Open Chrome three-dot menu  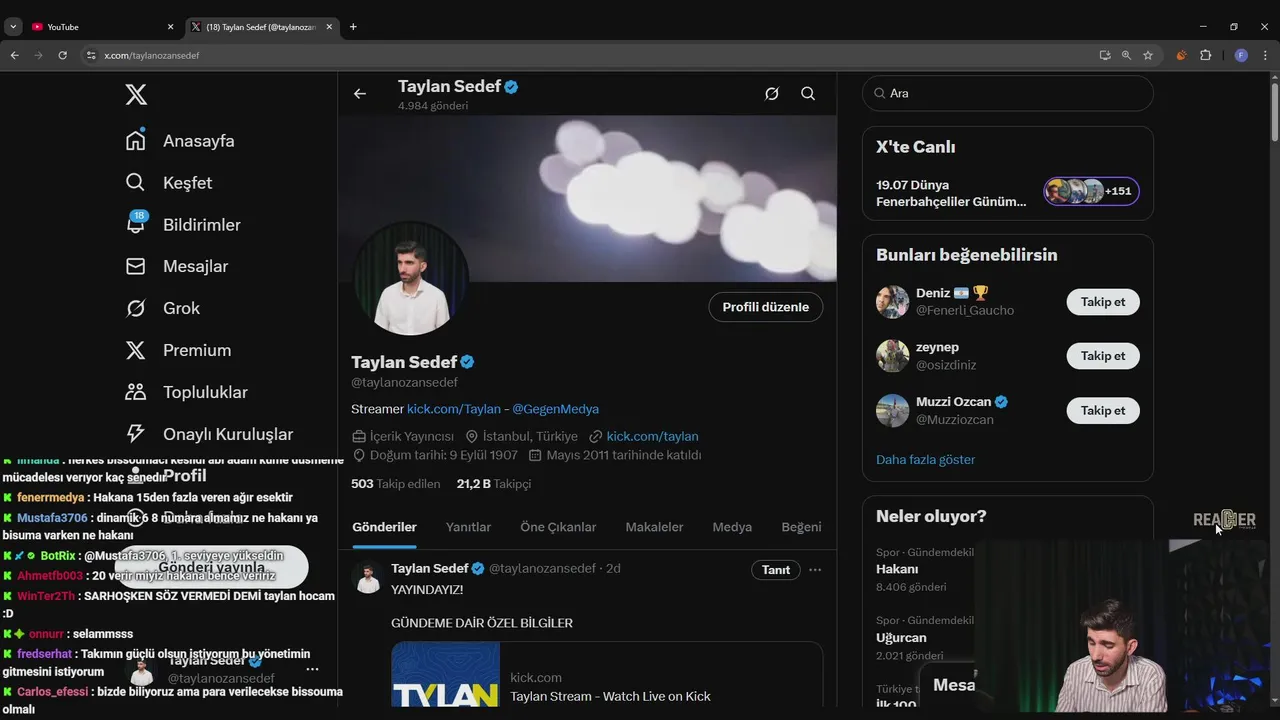(1266, 55)
